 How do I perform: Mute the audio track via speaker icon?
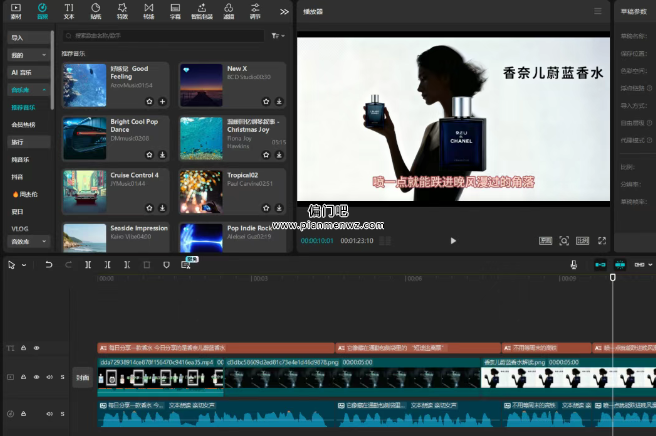(x=49, y=413)
